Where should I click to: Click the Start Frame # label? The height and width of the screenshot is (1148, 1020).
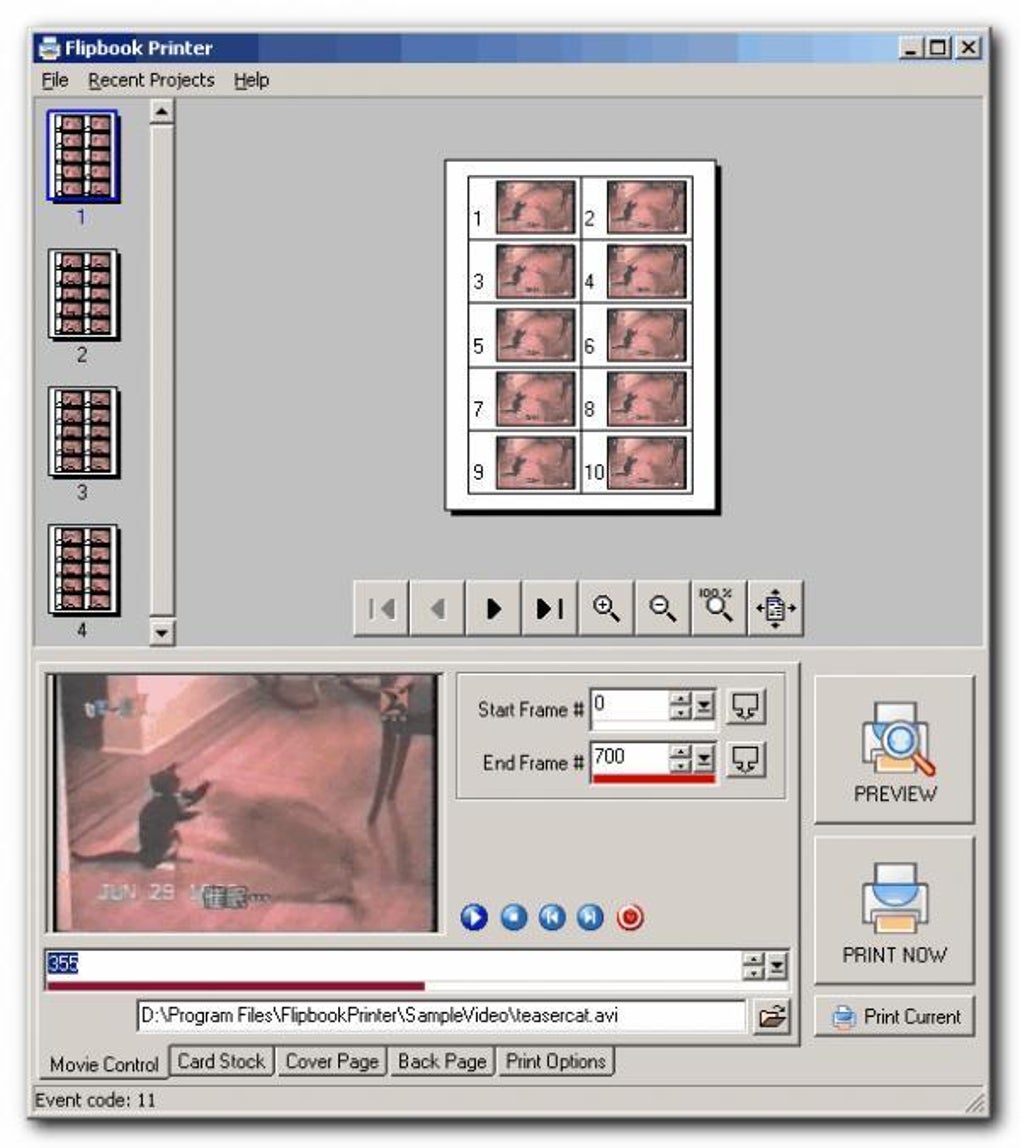pos(530,710)
